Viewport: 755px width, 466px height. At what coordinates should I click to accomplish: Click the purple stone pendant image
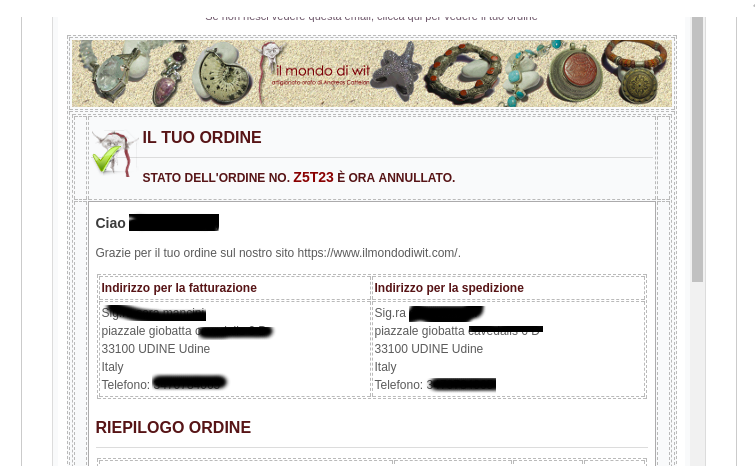tap(169, 77)
